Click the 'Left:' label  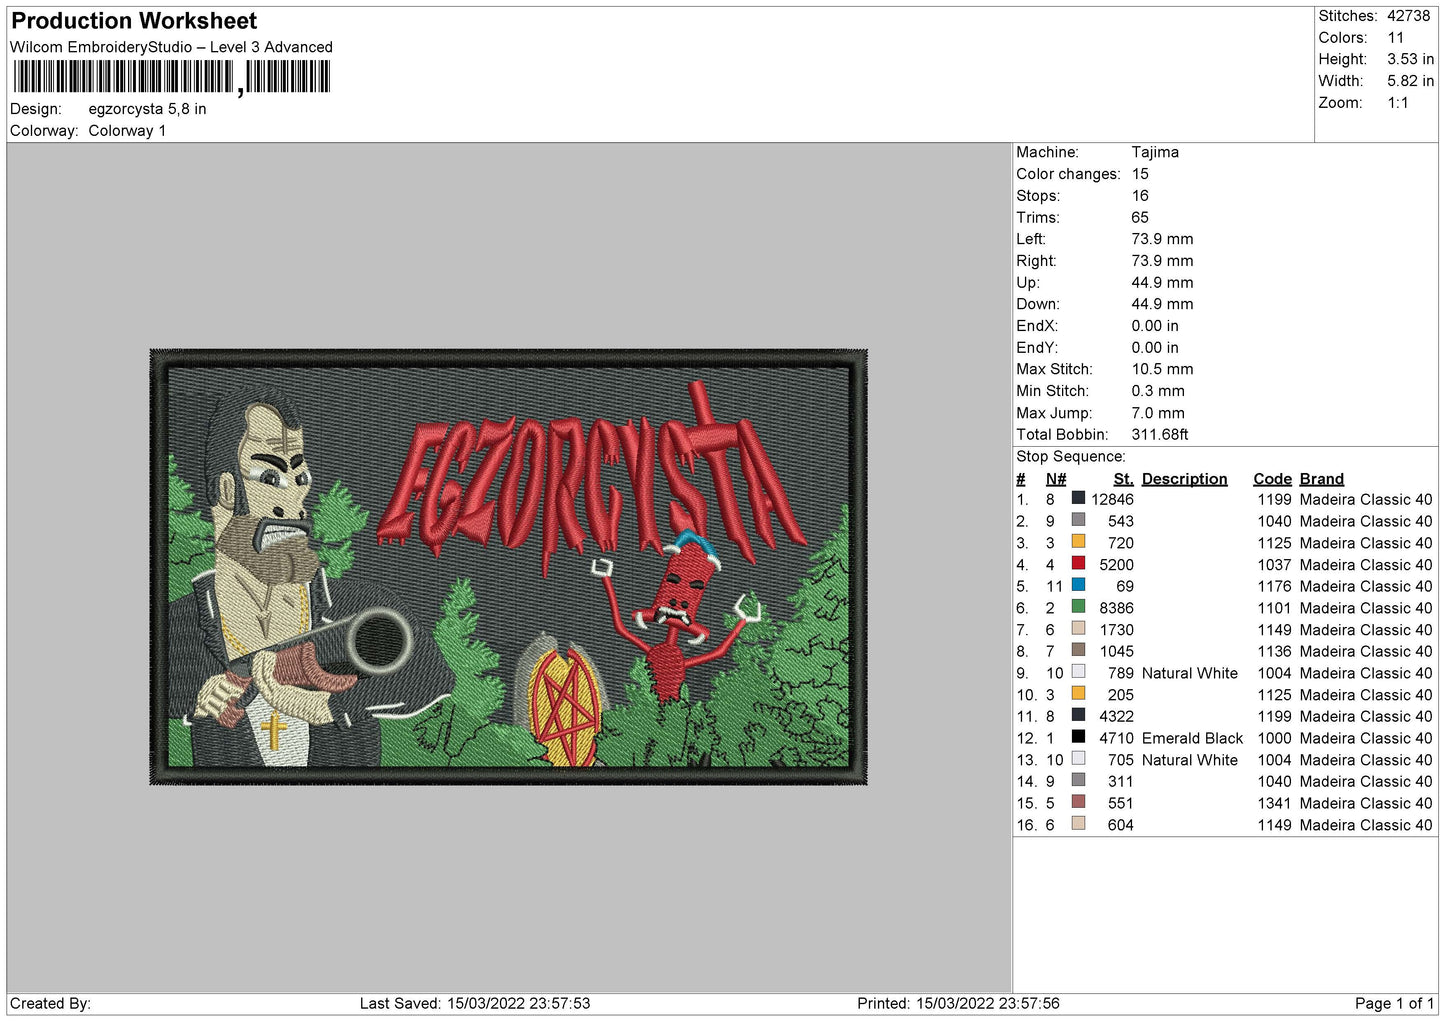(1031, 239)
